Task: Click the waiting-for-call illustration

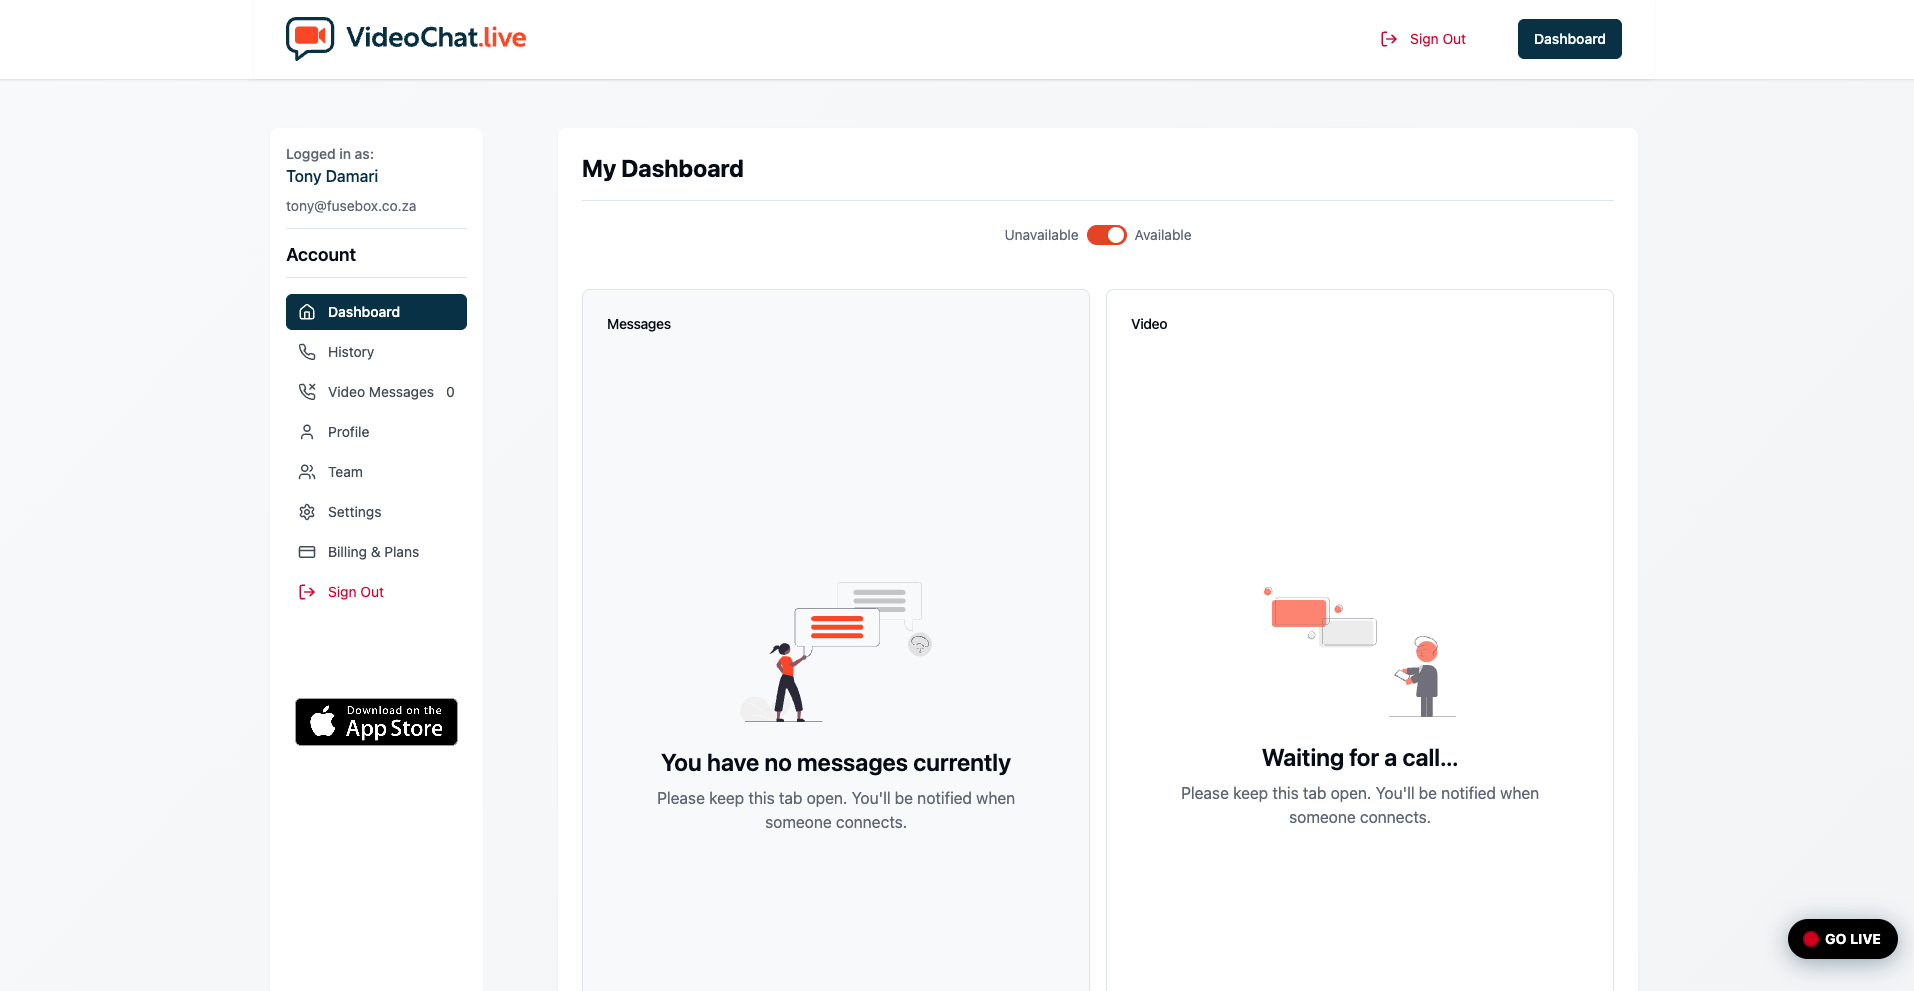Action: pyautogui.click(x=1360, y=651)
